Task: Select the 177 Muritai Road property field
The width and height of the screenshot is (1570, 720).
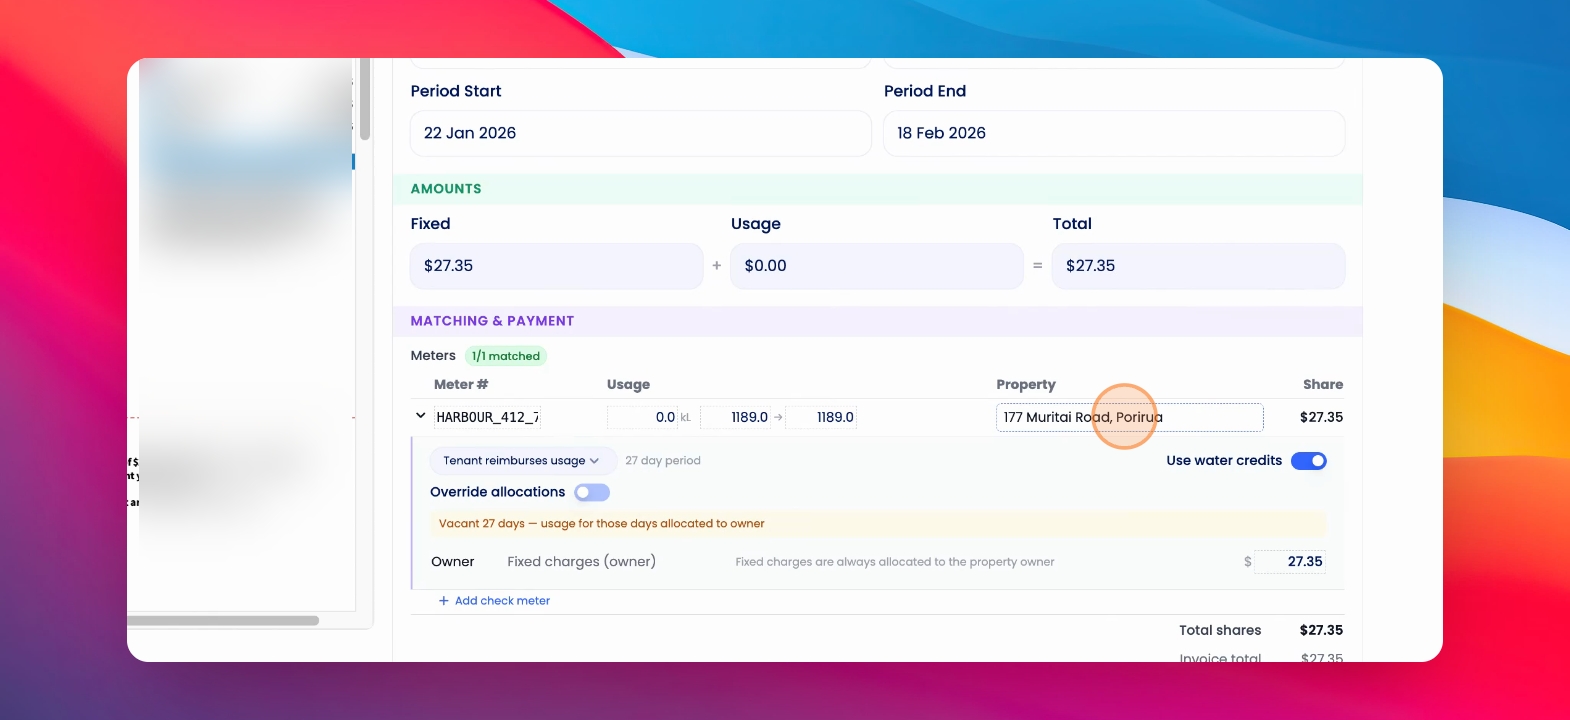Action: click(1130, 417)
